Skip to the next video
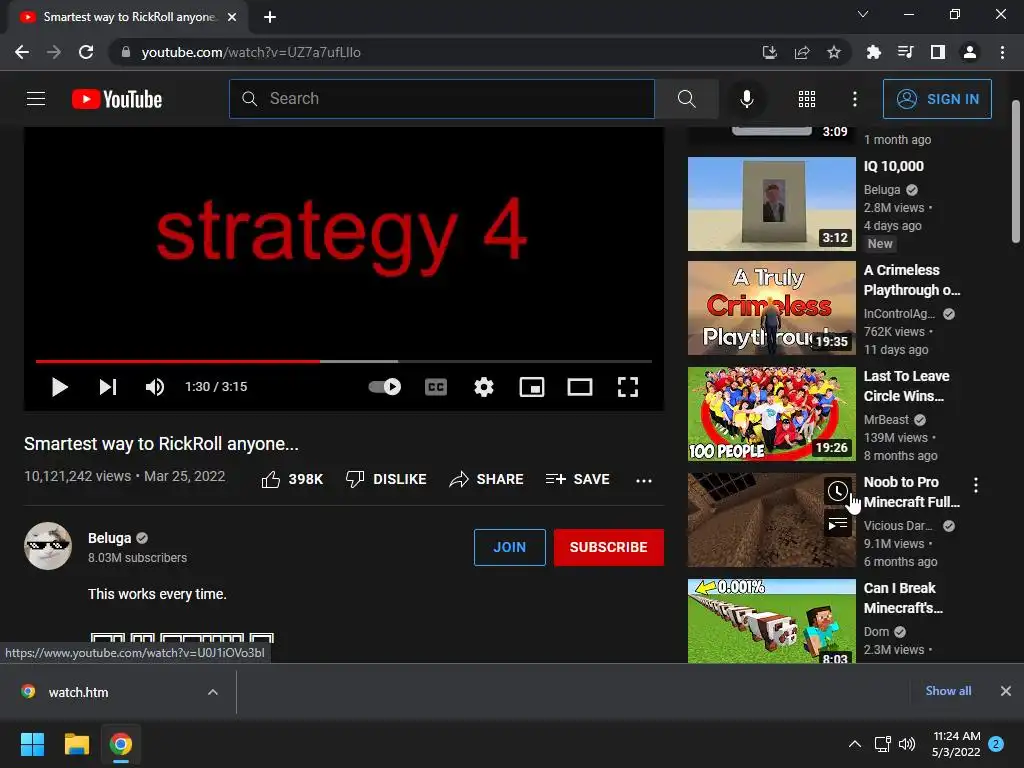Viewport: 1024px width, 768px height. point(108,387)
